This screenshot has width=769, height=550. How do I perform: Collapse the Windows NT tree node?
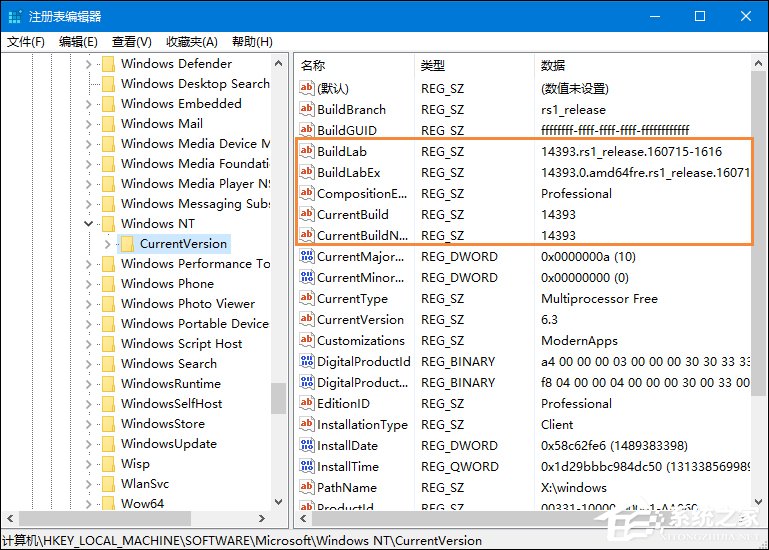(x=89, y=224)
